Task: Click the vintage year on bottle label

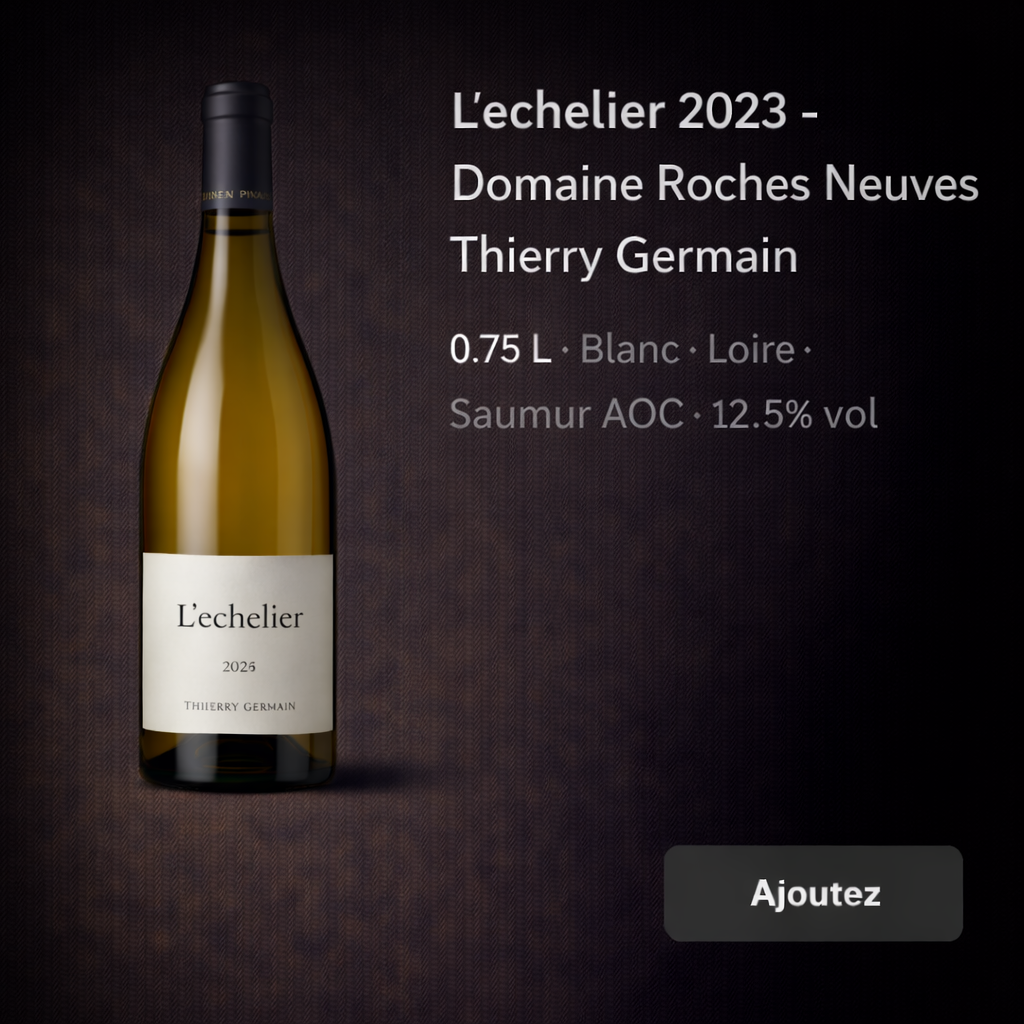Action: (x=238, y=667)
